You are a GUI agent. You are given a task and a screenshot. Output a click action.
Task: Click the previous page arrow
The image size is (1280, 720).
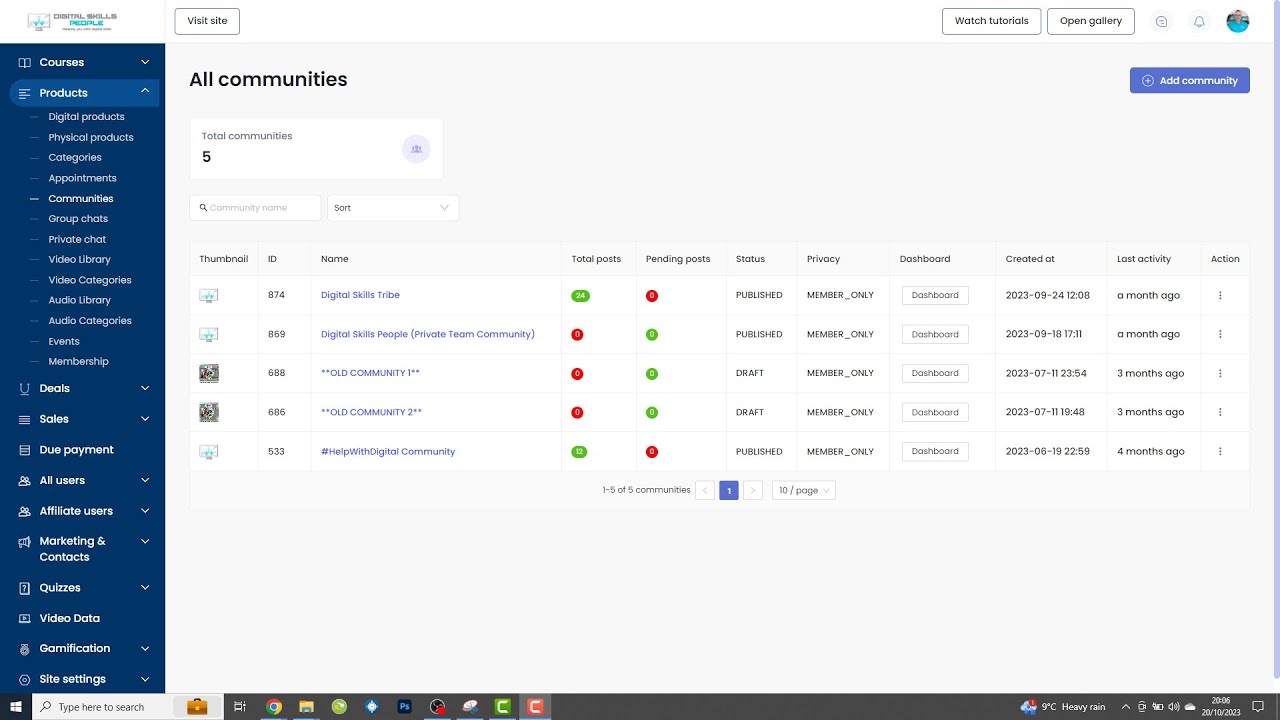coord(705,490)
